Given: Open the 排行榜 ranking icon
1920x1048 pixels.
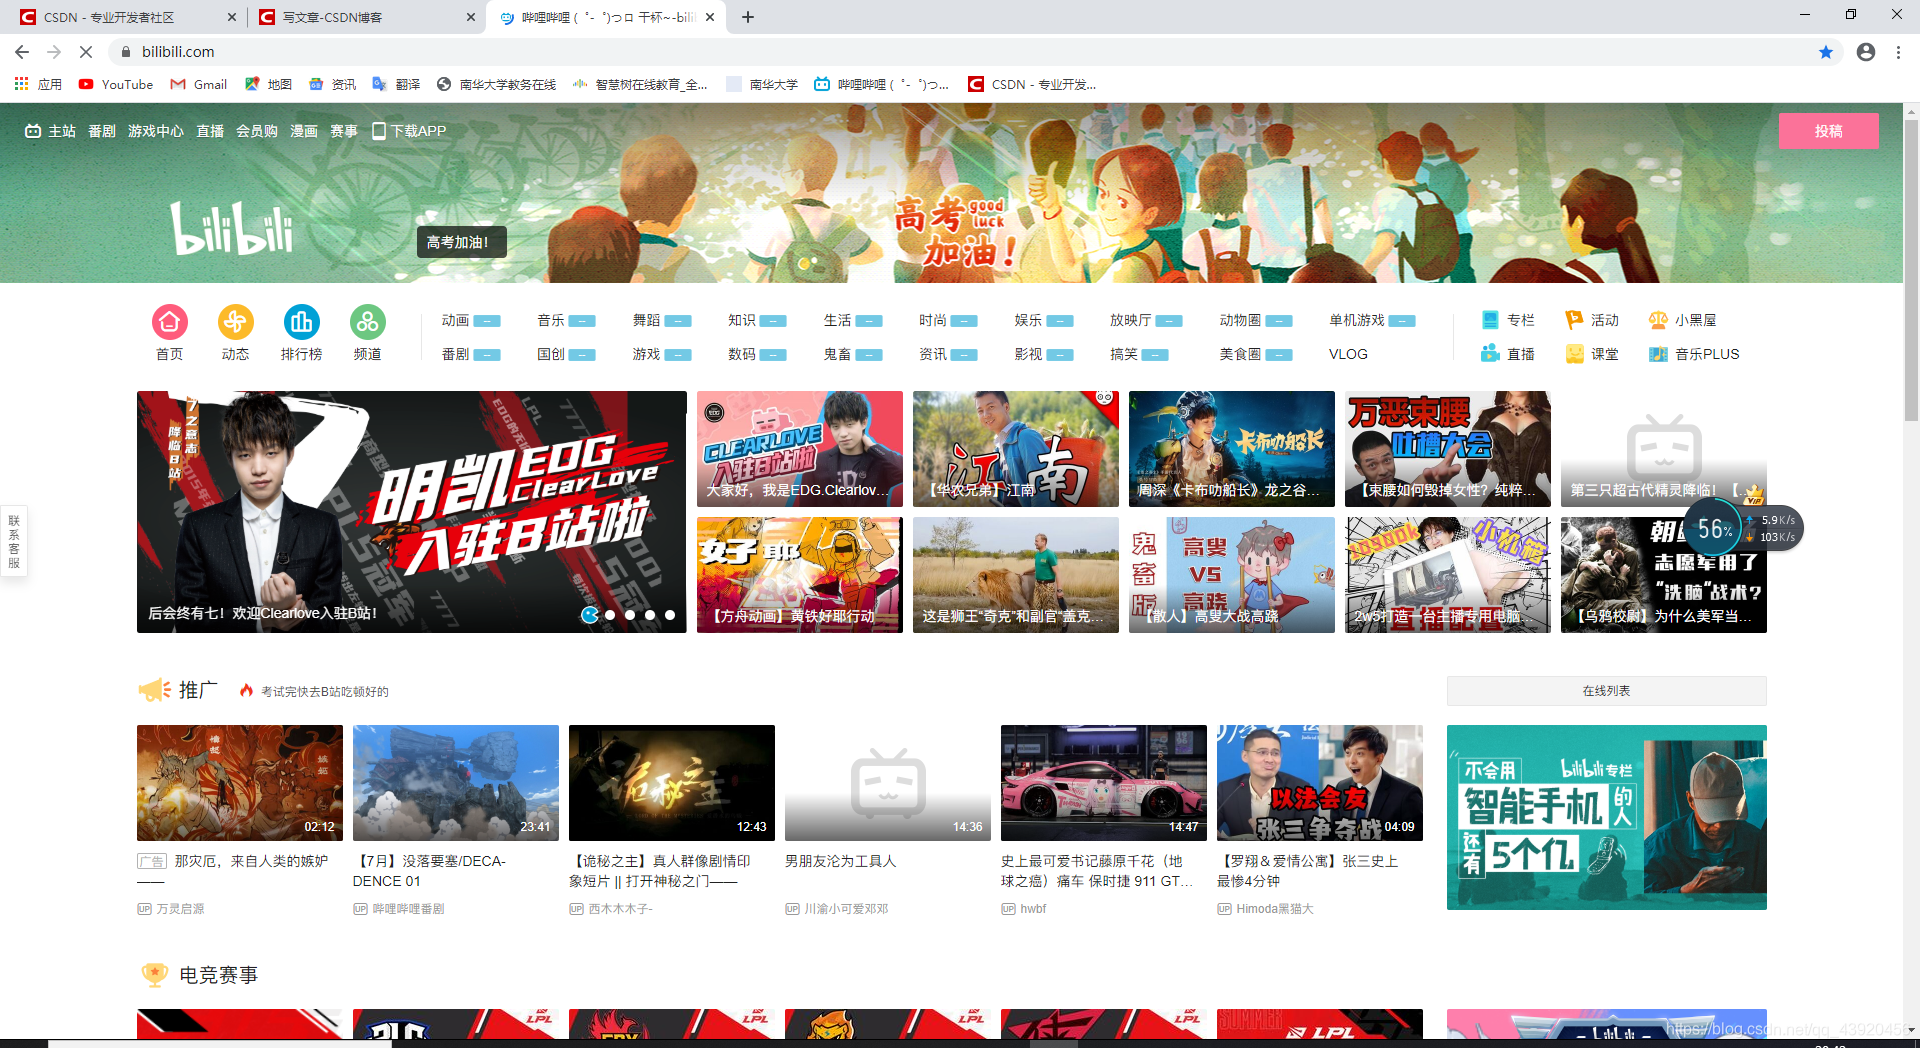Looking at the screenshot, I should pos(301,322).
